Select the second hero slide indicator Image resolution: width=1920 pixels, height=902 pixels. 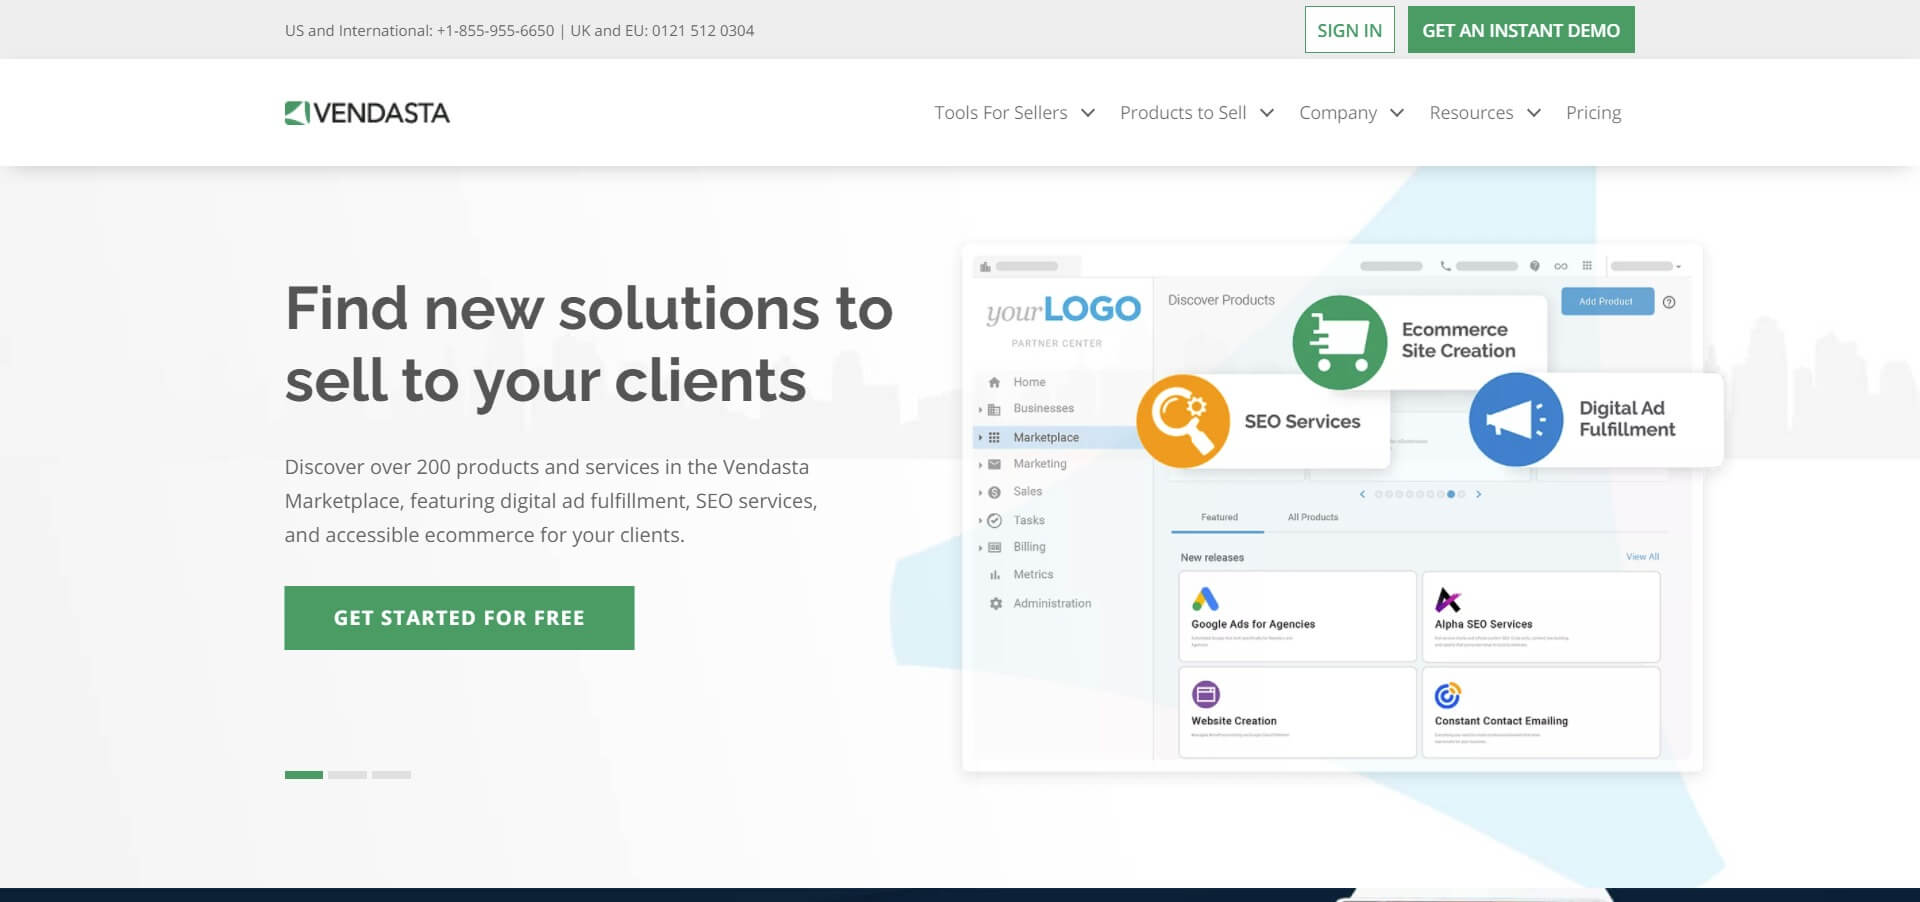pyautogui.click(x=347, y=775)
